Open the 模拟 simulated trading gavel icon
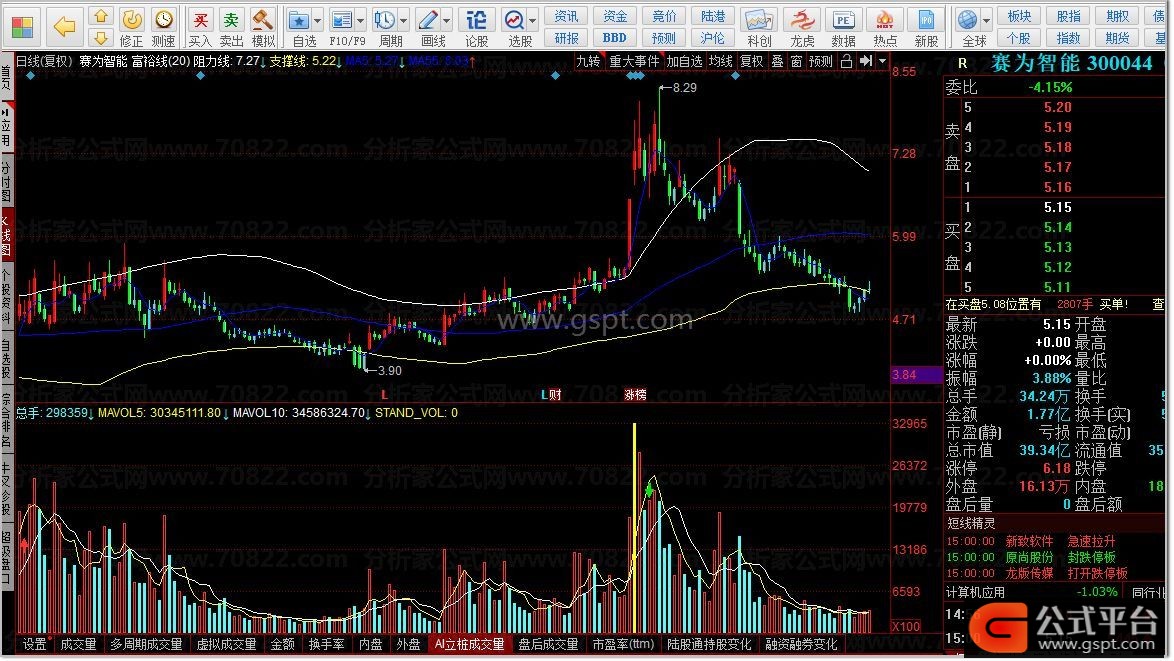The width and height of the screenshot is (1174, 661). coord(263,28)
